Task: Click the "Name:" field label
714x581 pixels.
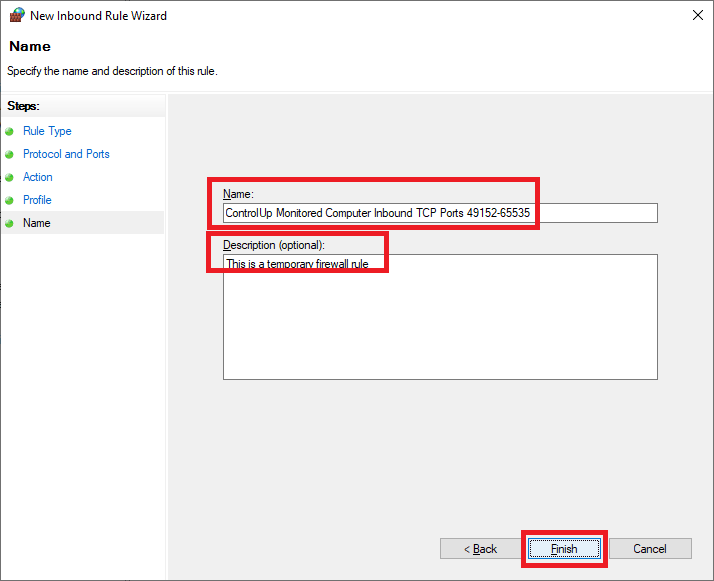Action: coord(239,193)
